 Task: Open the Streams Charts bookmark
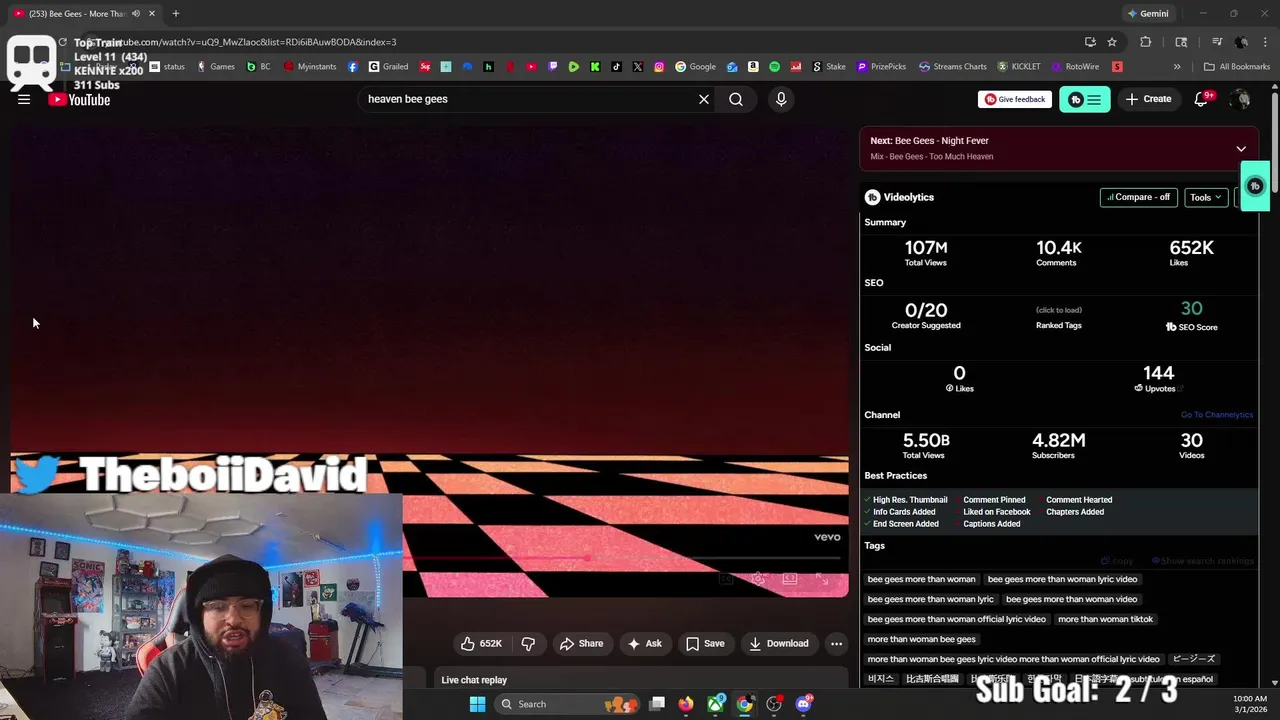952,67
